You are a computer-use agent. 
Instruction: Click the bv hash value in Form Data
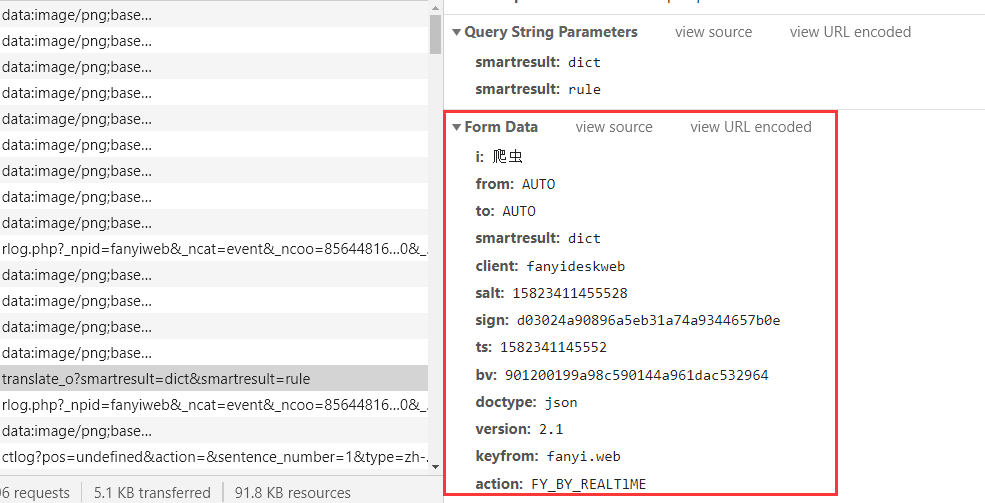coord(636,375)
